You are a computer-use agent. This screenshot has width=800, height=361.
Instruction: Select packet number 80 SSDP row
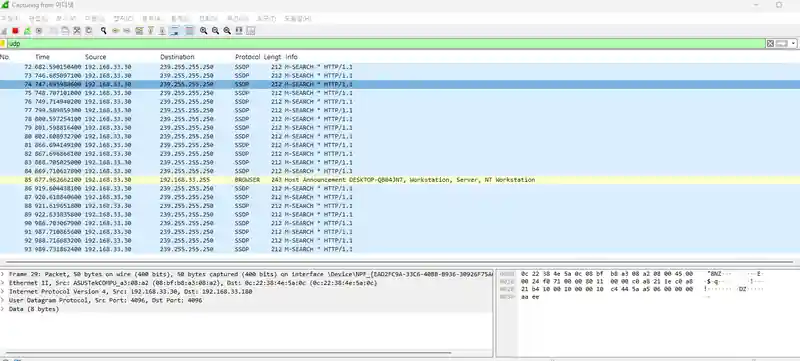[x=400, y=136]
